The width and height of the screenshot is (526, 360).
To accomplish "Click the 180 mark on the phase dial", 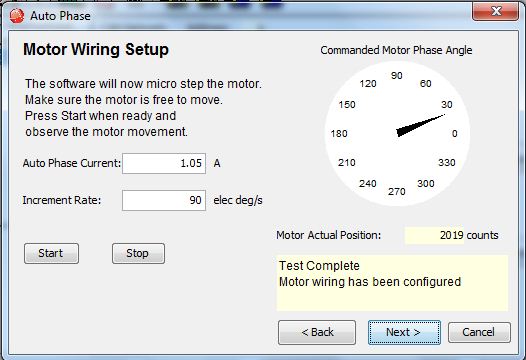I will [x=339, y=134].
